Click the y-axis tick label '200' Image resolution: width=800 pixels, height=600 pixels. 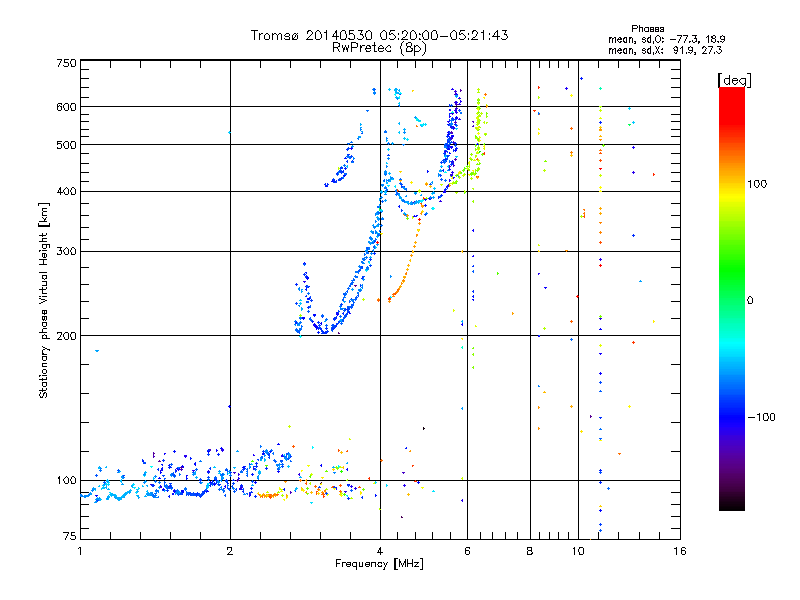[x=66, y=336]
